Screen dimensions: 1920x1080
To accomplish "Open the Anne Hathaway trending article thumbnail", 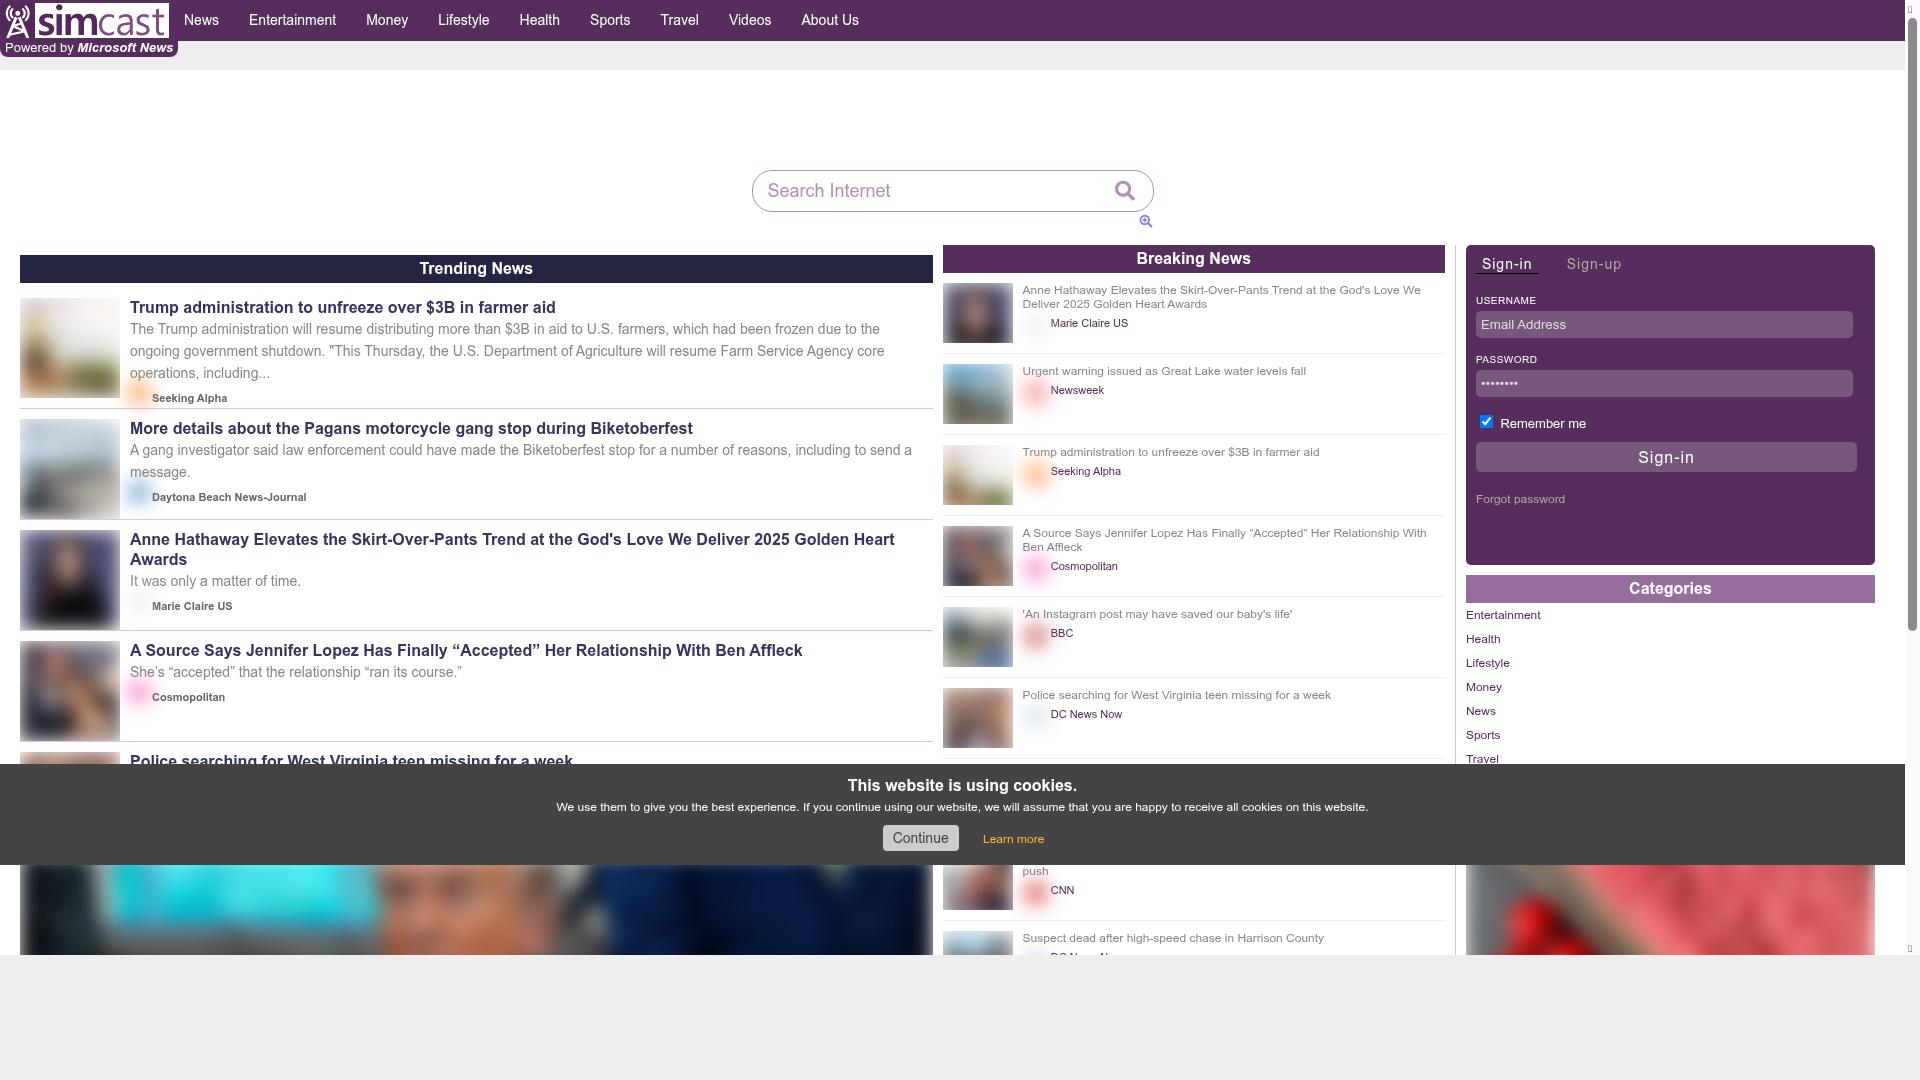I will pos(70,580).
